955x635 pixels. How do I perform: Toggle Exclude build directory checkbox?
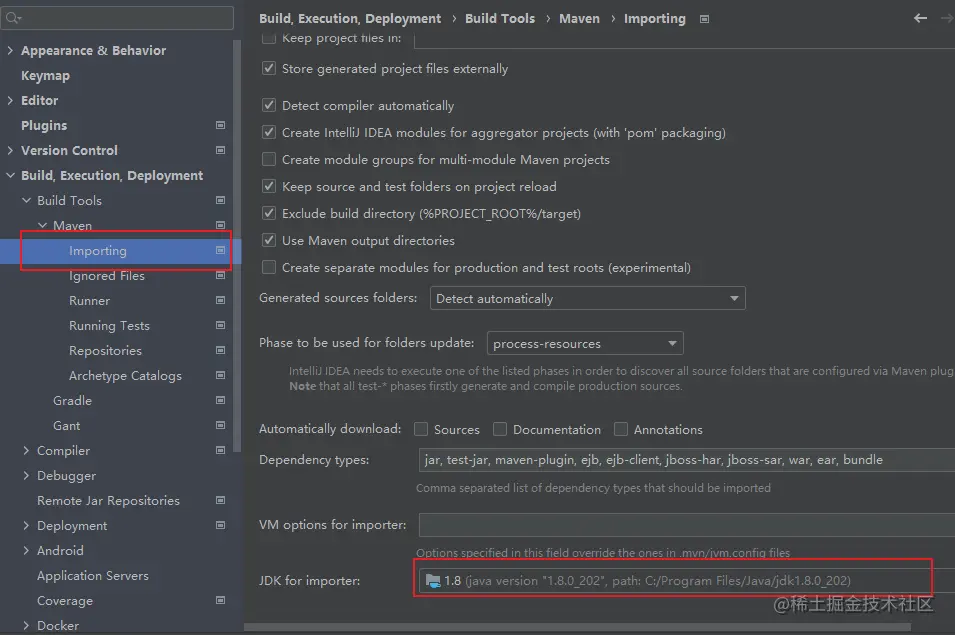[269, 213]
